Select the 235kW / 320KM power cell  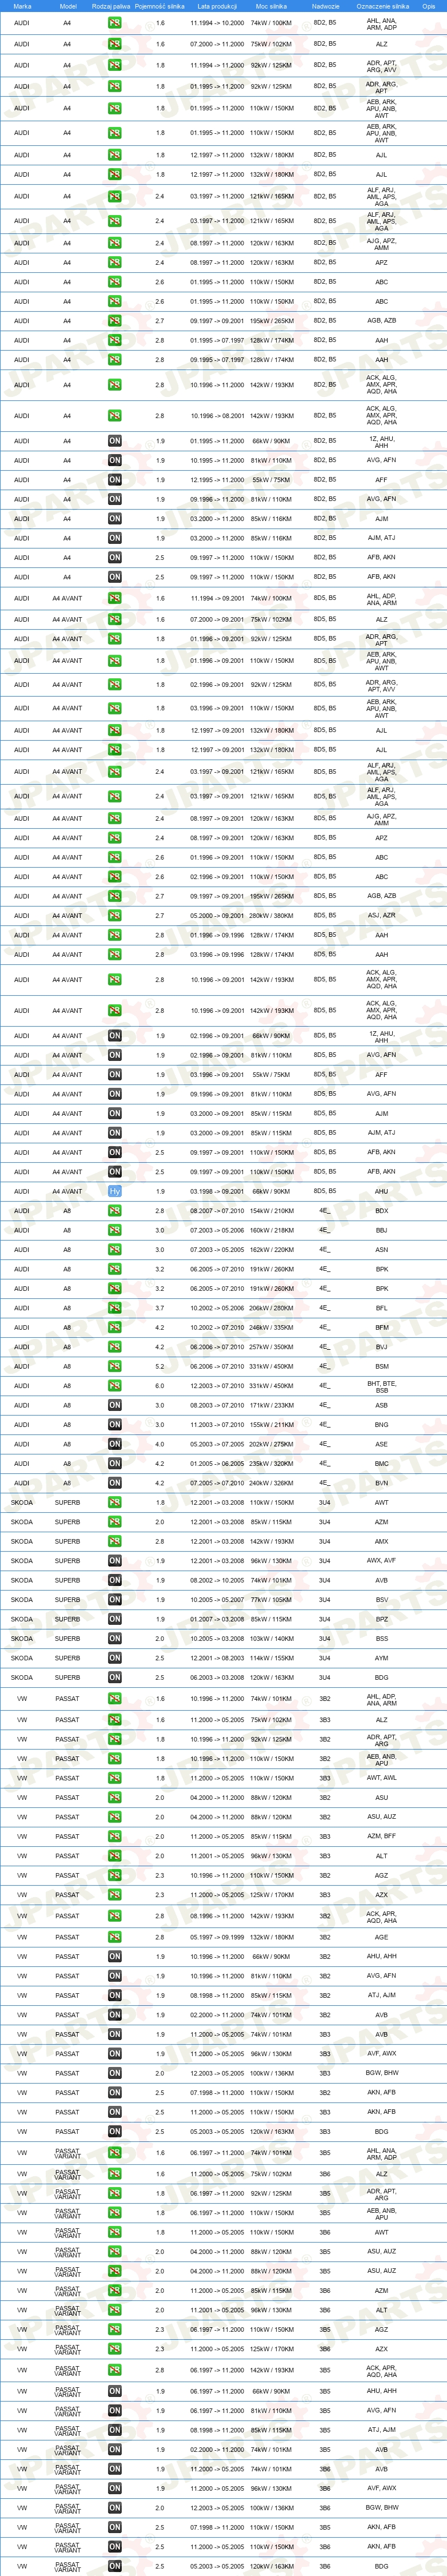pyautogui.click(x=272, y=1464)
